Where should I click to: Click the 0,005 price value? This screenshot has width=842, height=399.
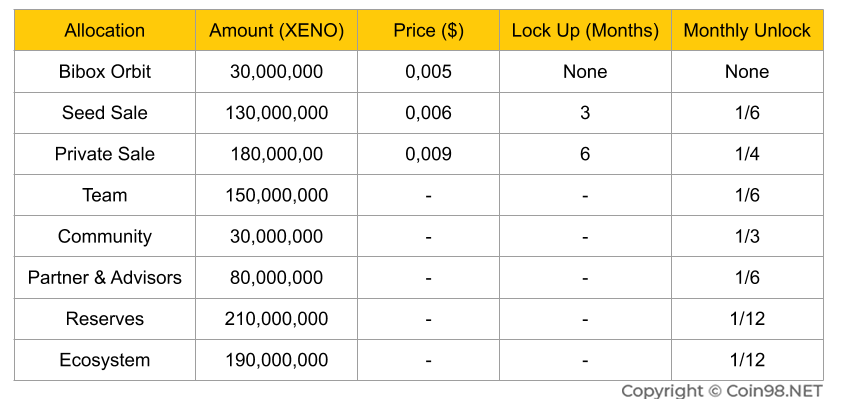point(429,72)
